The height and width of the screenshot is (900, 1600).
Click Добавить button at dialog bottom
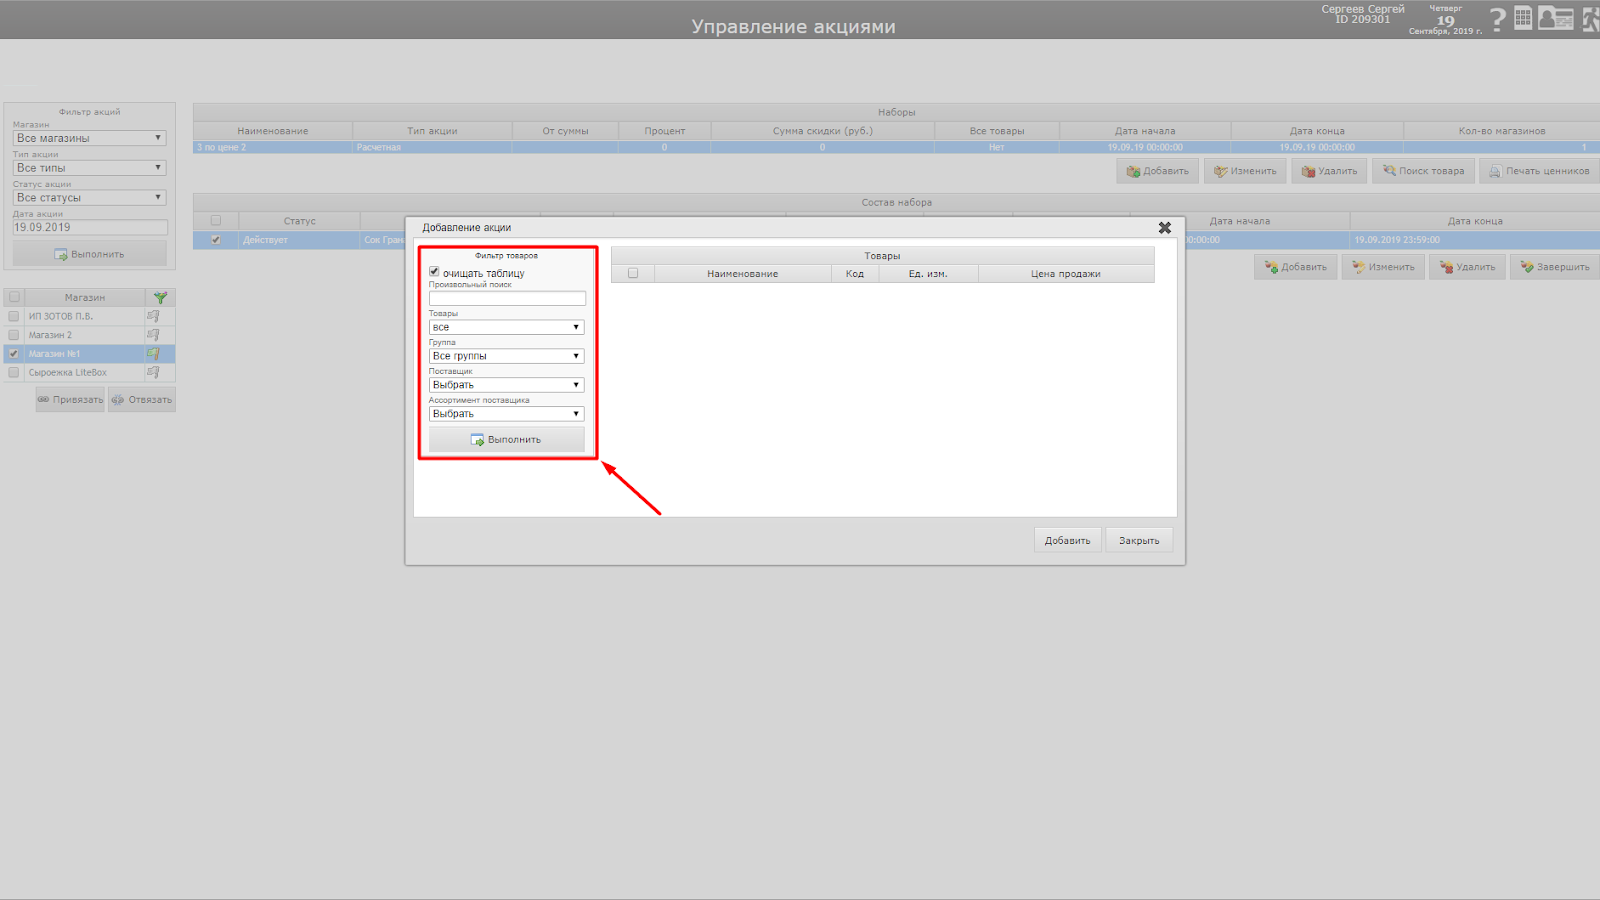pos(1068,541)
